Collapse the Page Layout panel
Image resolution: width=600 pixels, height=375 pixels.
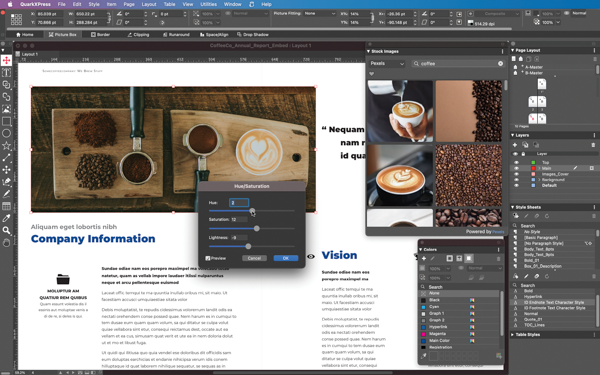[x=513, y=50]
